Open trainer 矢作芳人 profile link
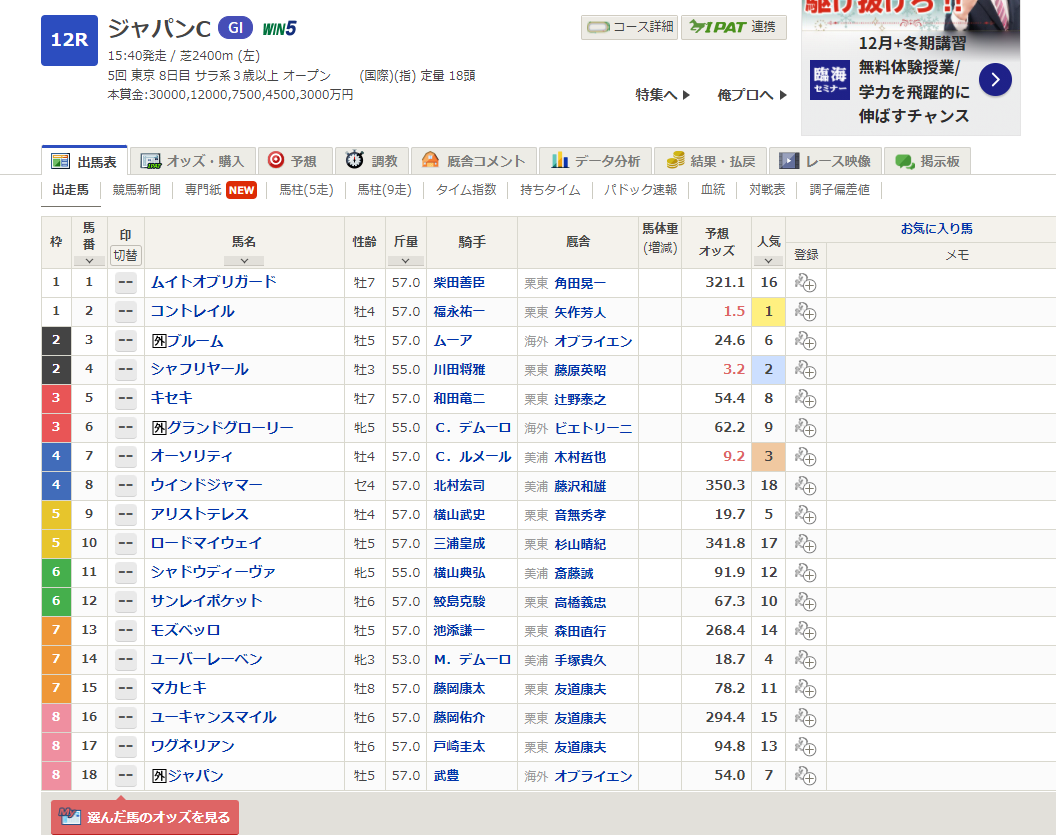Image resolution: width=1056 pixels, height=835 pixels. coord(581,312)
